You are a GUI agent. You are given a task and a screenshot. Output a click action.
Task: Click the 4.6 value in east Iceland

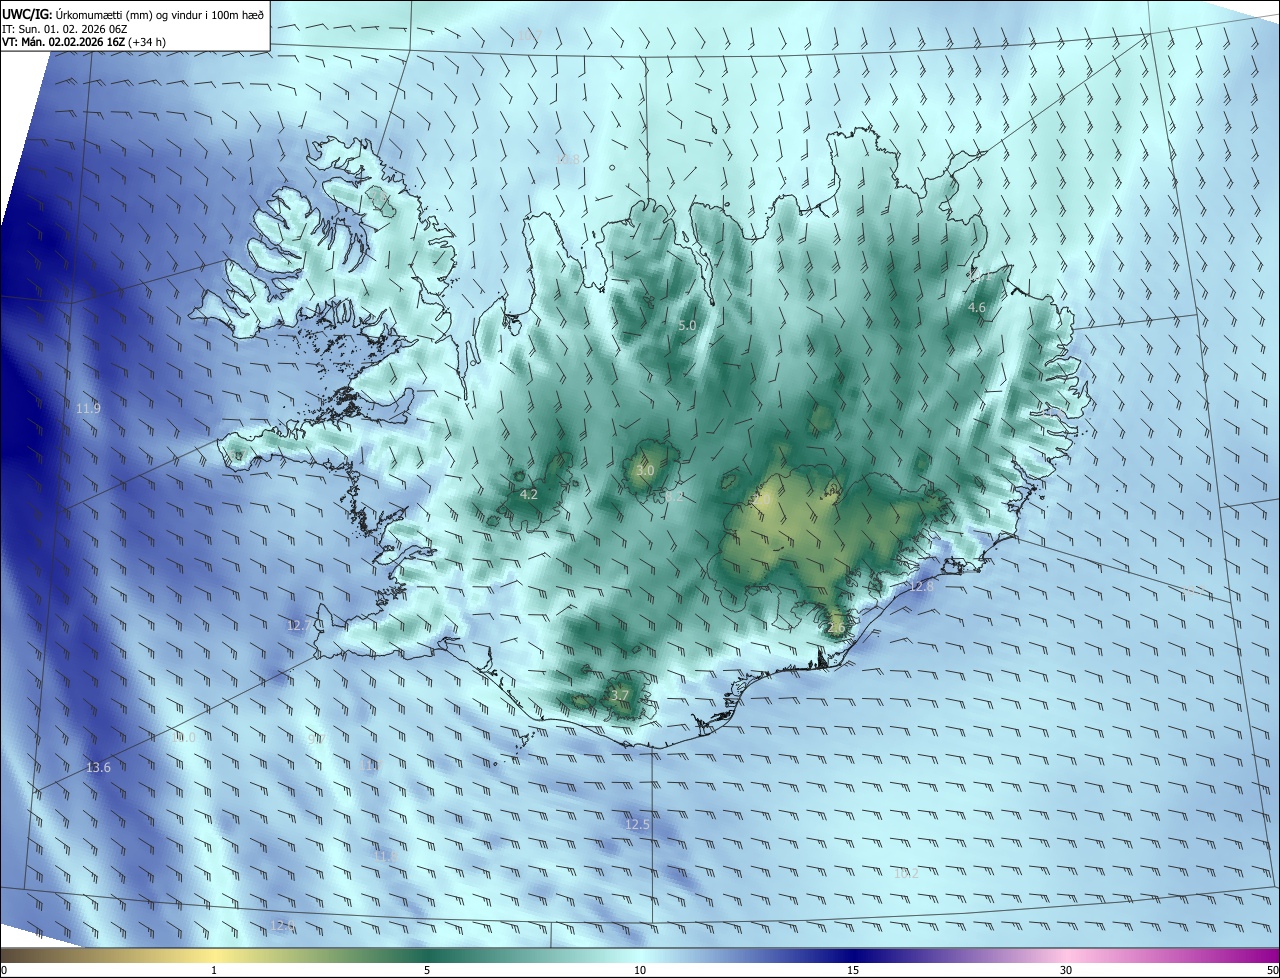click(x=977, y=308)
